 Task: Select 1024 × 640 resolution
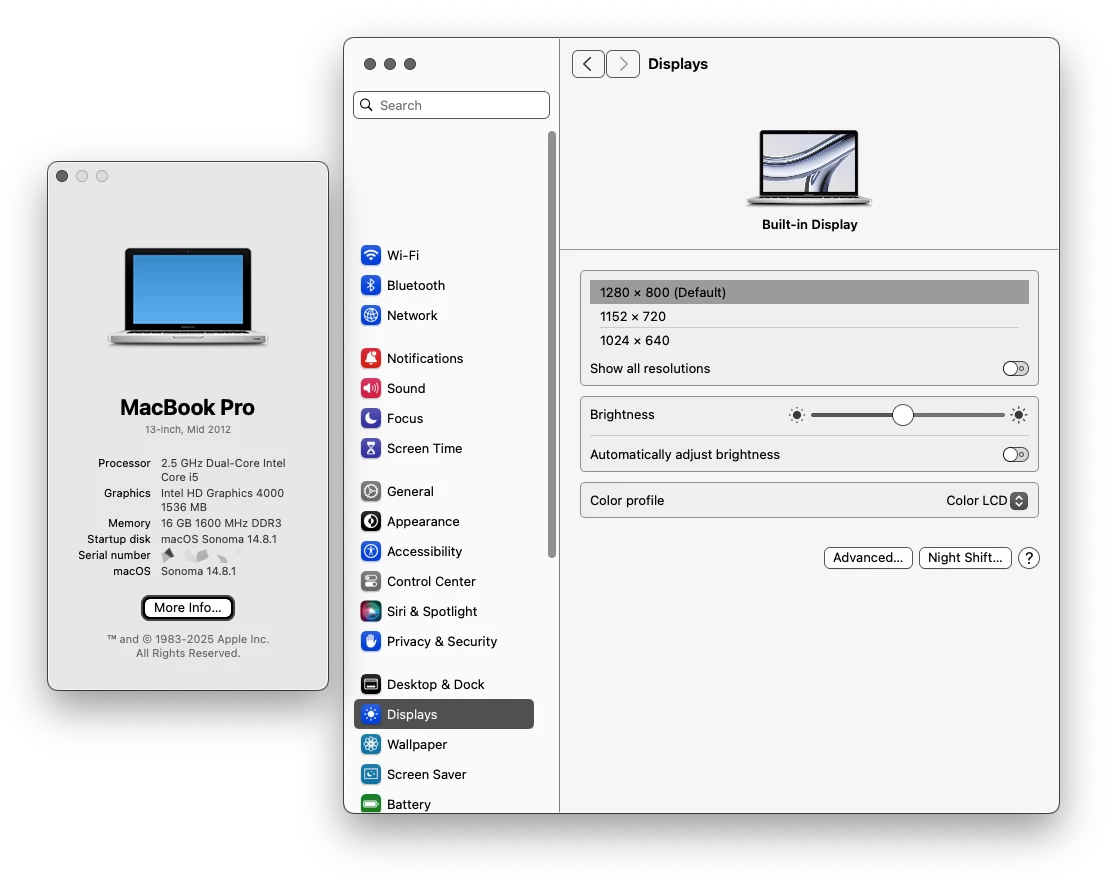tap(809, 340)
